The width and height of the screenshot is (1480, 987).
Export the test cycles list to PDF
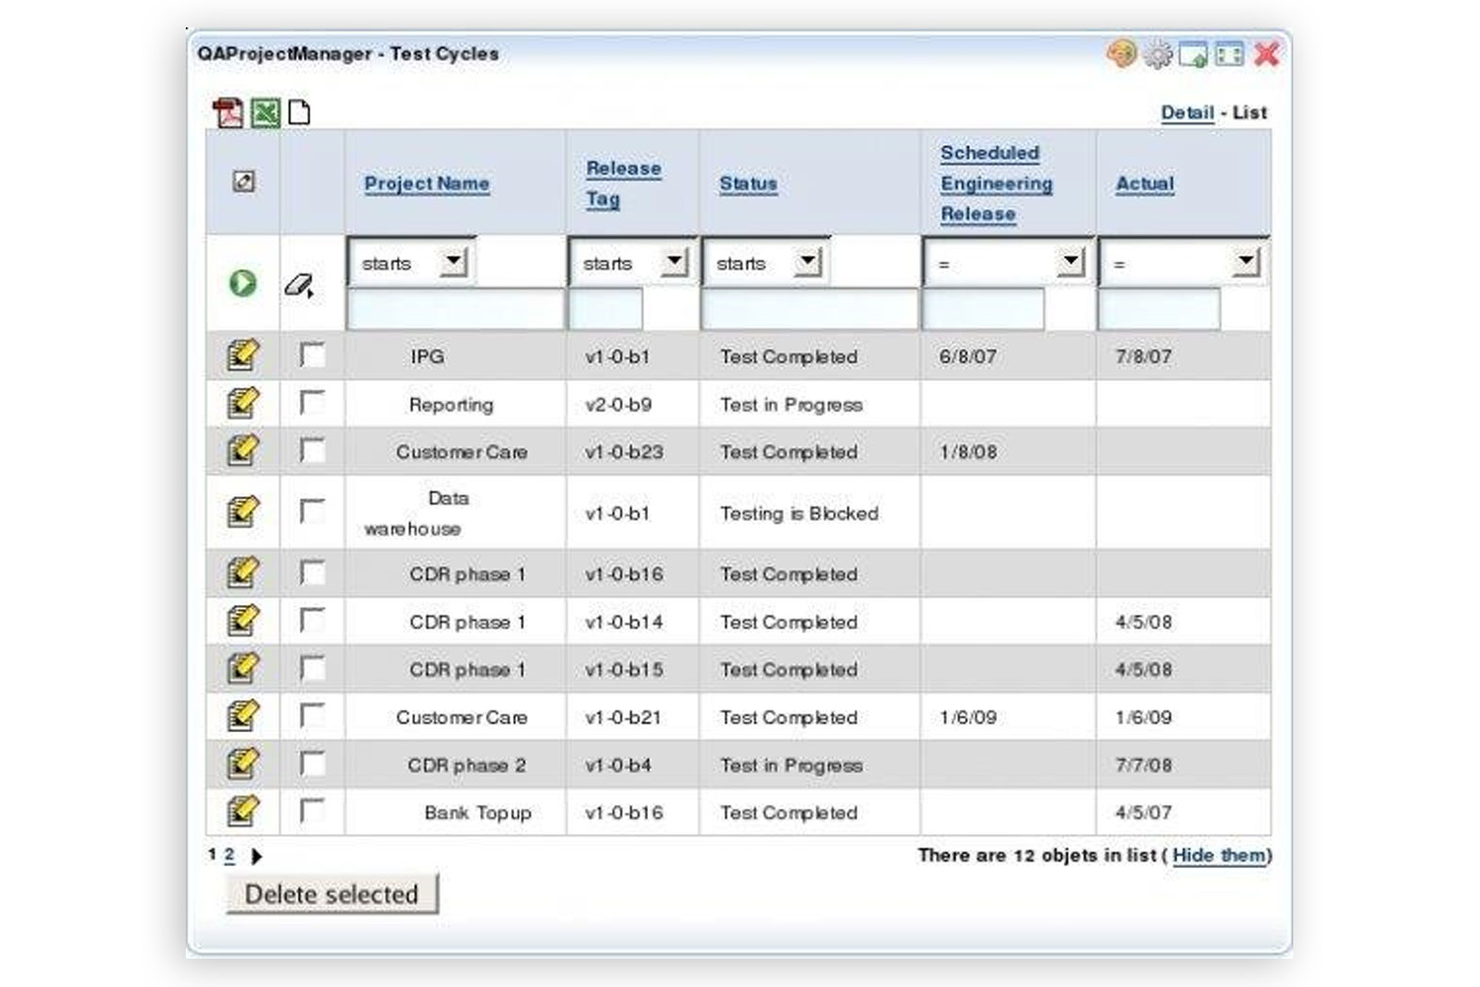(226, 112)
